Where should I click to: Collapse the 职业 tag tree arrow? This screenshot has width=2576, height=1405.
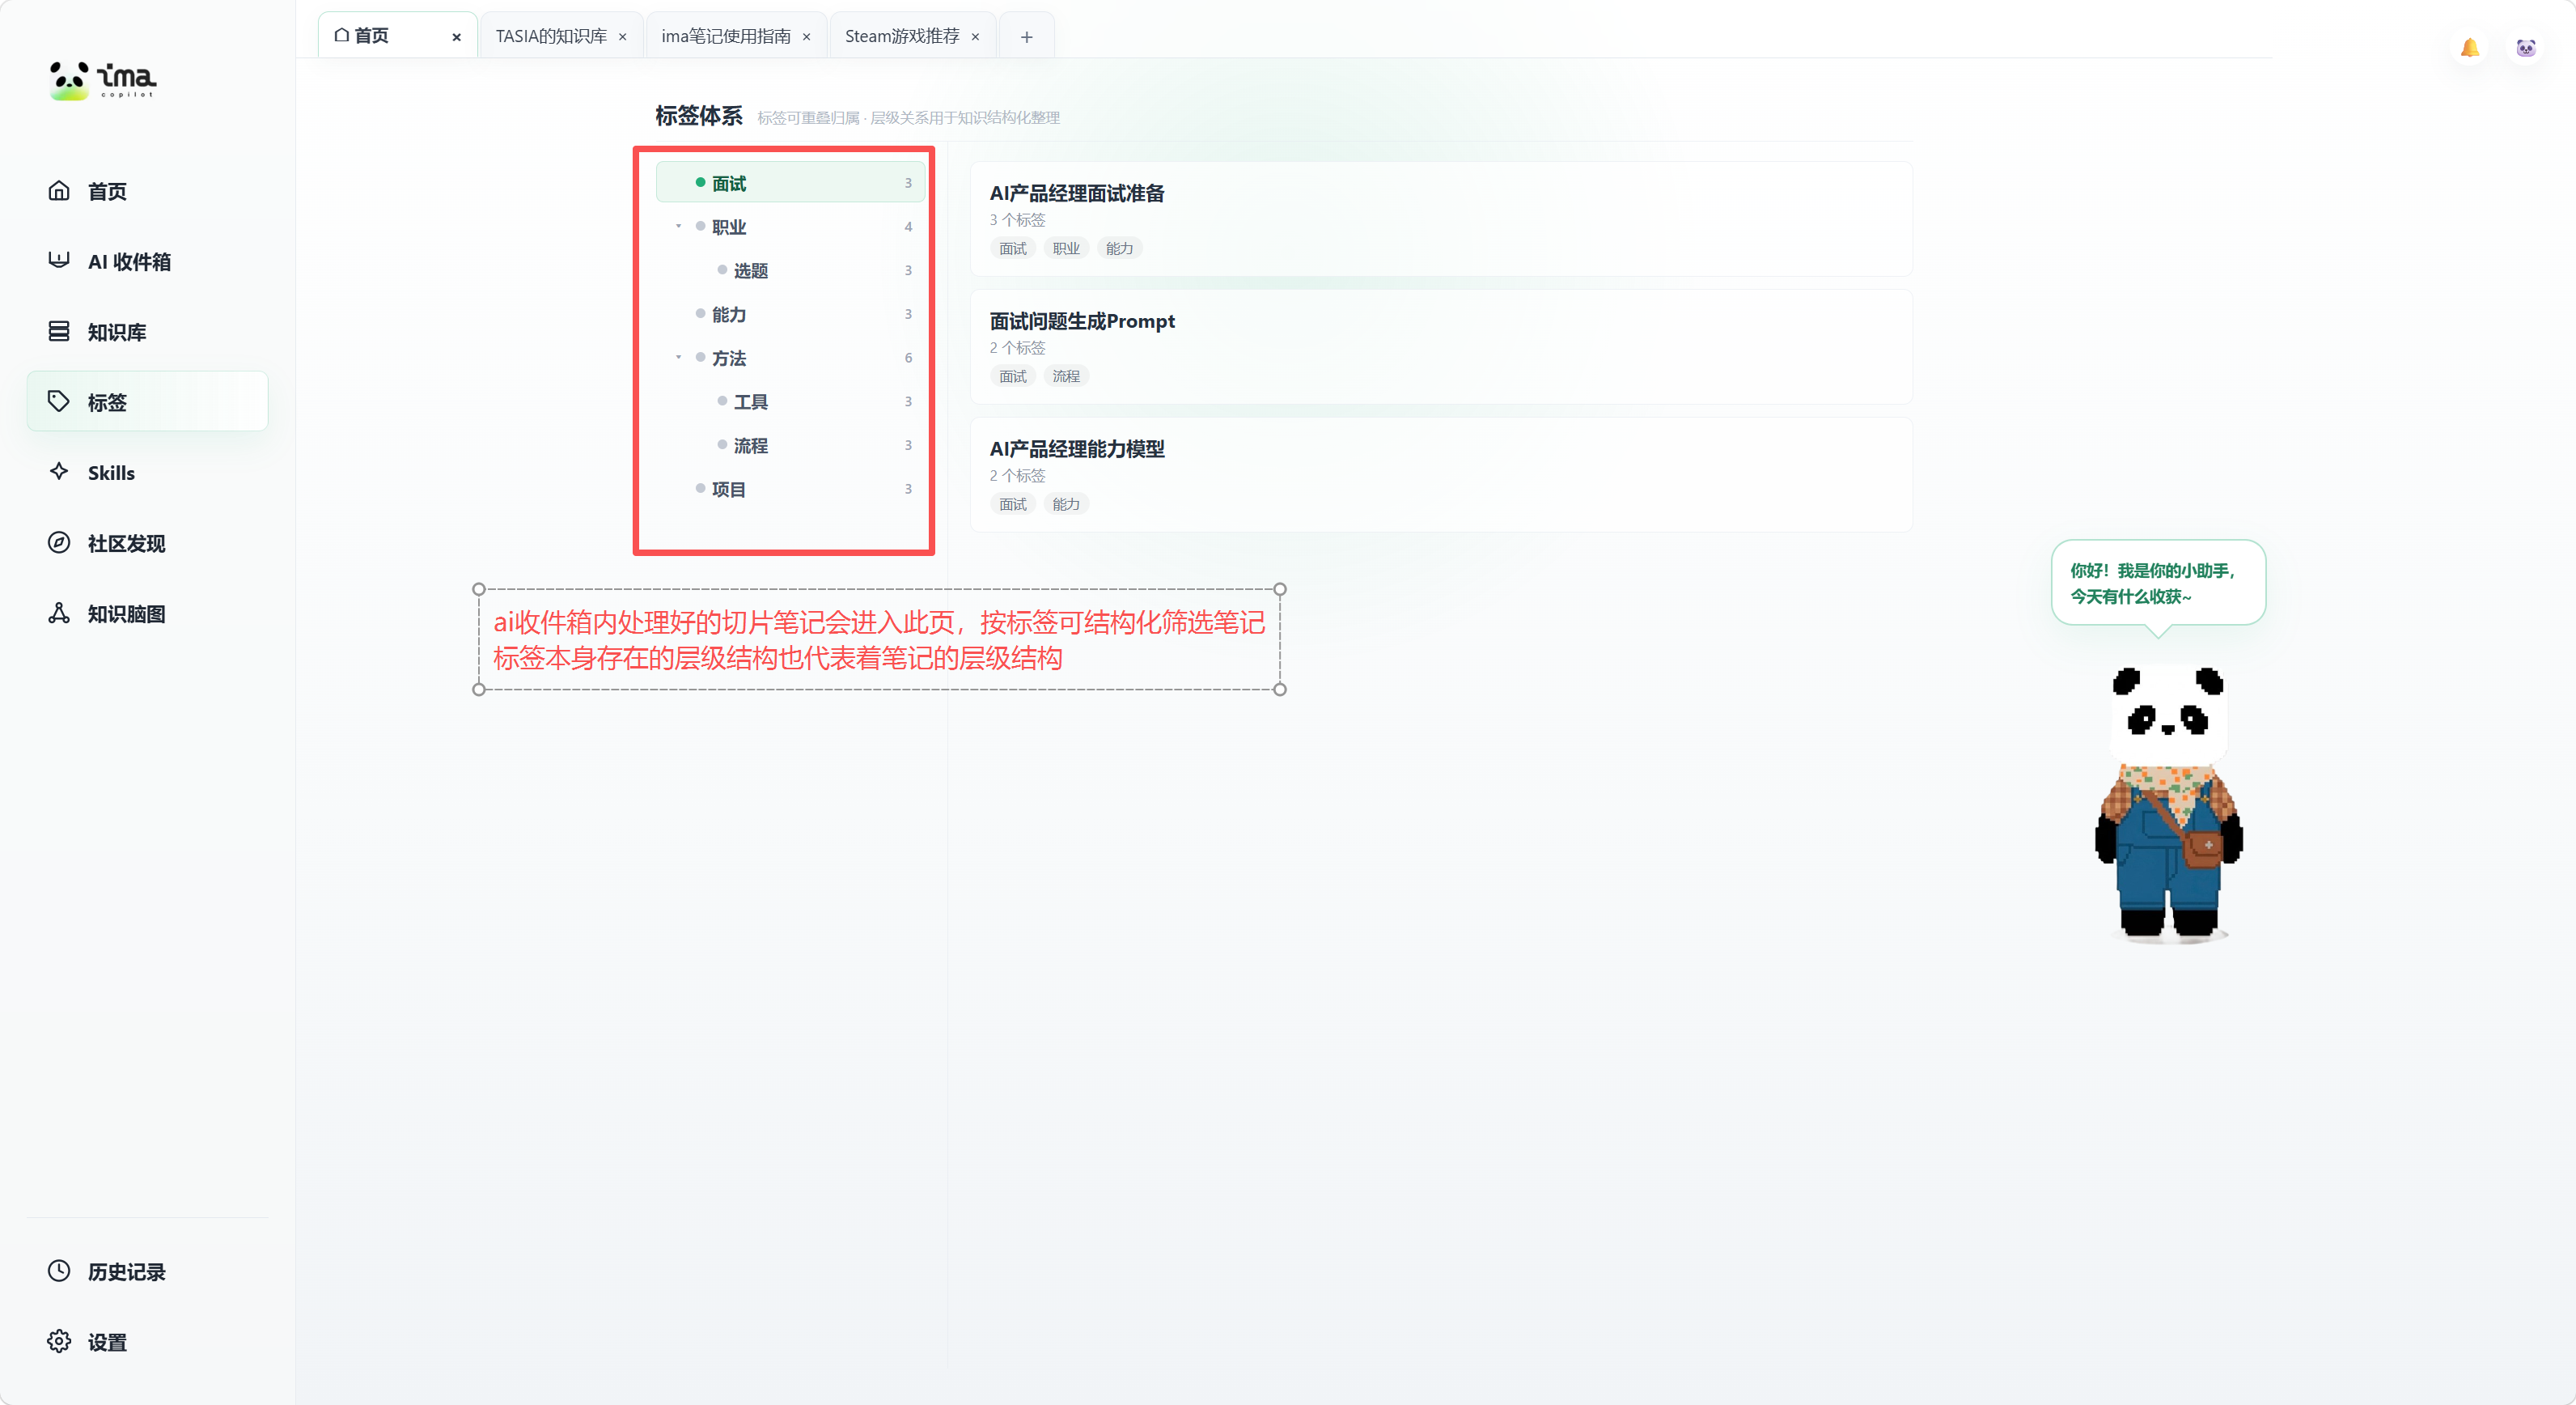point(678,226)
